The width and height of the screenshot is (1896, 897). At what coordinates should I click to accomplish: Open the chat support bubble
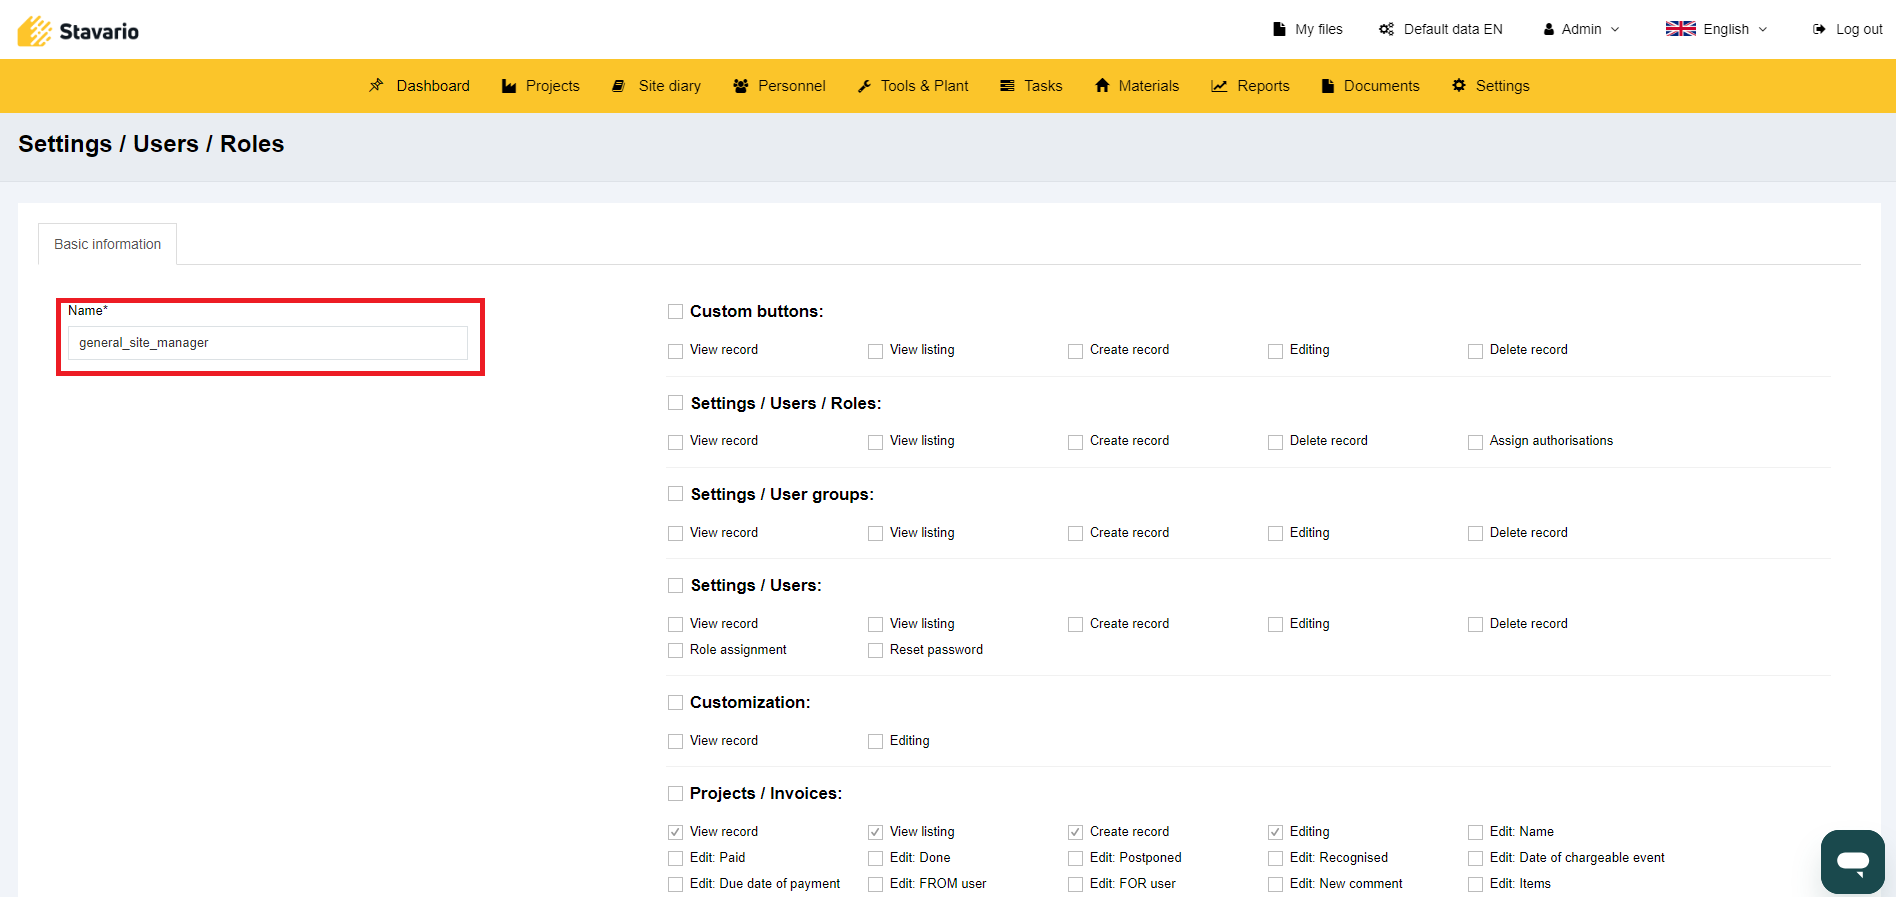click(x=1852, y=861)
